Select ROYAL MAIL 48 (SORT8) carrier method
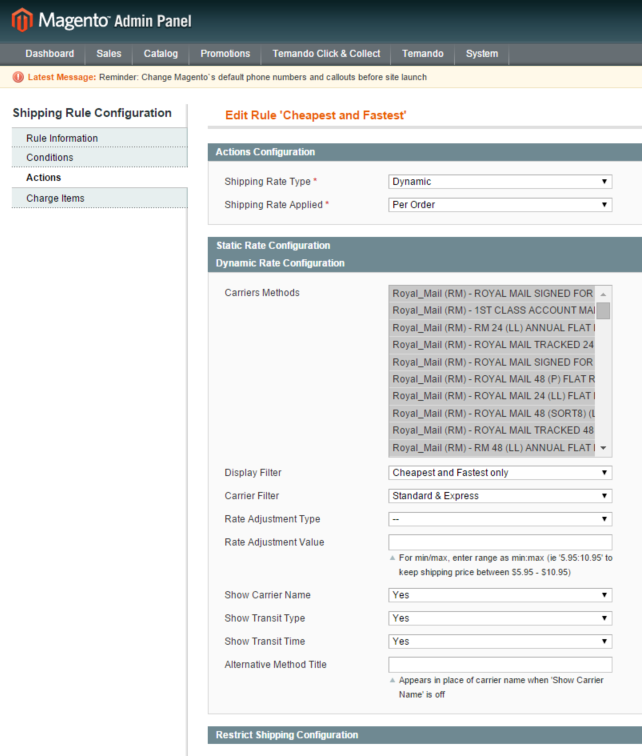 point(492,413)
